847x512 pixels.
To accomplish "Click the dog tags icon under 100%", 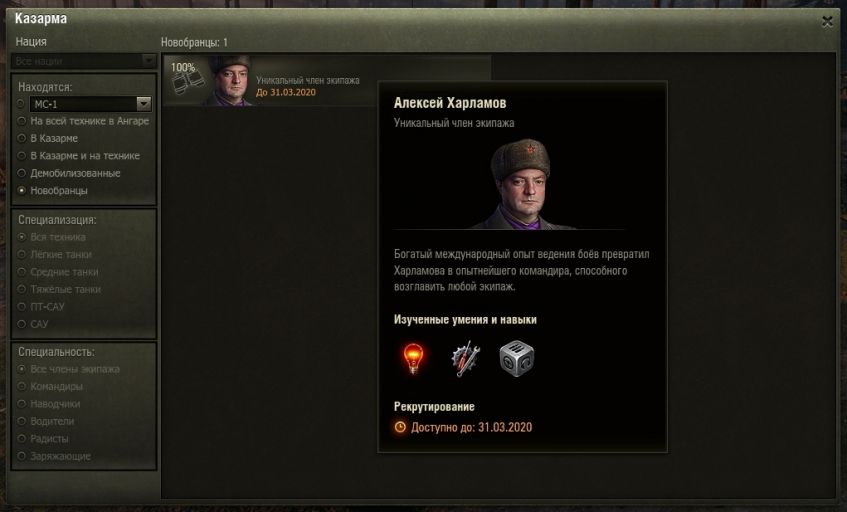I will (x=187, y=83).
